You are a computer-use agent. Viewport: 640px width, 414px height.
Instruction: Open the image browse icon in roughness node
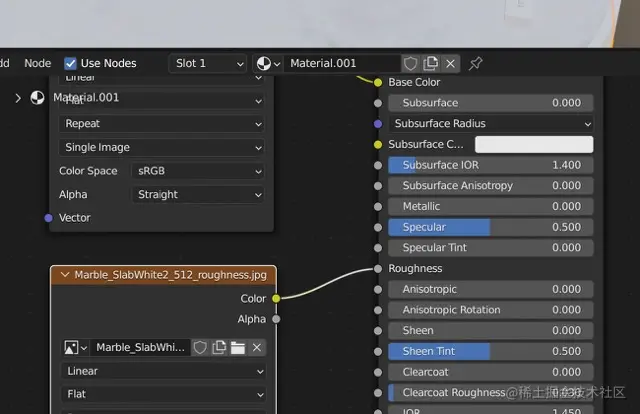click(76, 348)
